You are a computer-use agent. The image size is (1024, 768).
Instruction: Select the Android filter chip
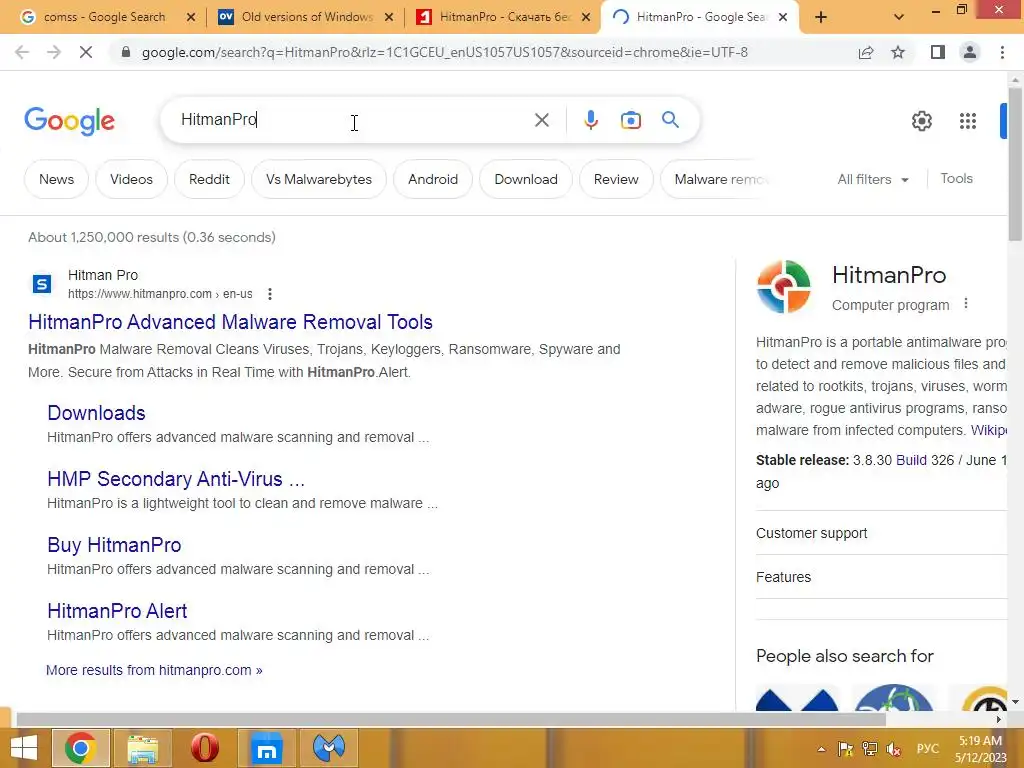pyautogui.click(x=433, y=179)
